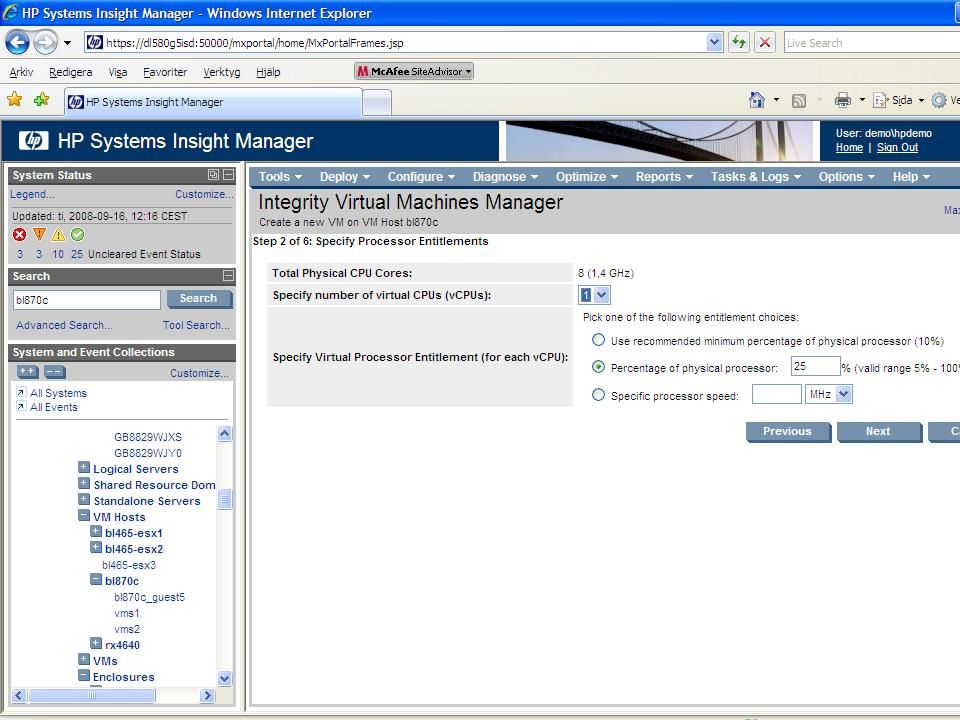This screenshot has height=720, width=960.
Task: Open Favorites Center star icon
Action: click(15, 99)
